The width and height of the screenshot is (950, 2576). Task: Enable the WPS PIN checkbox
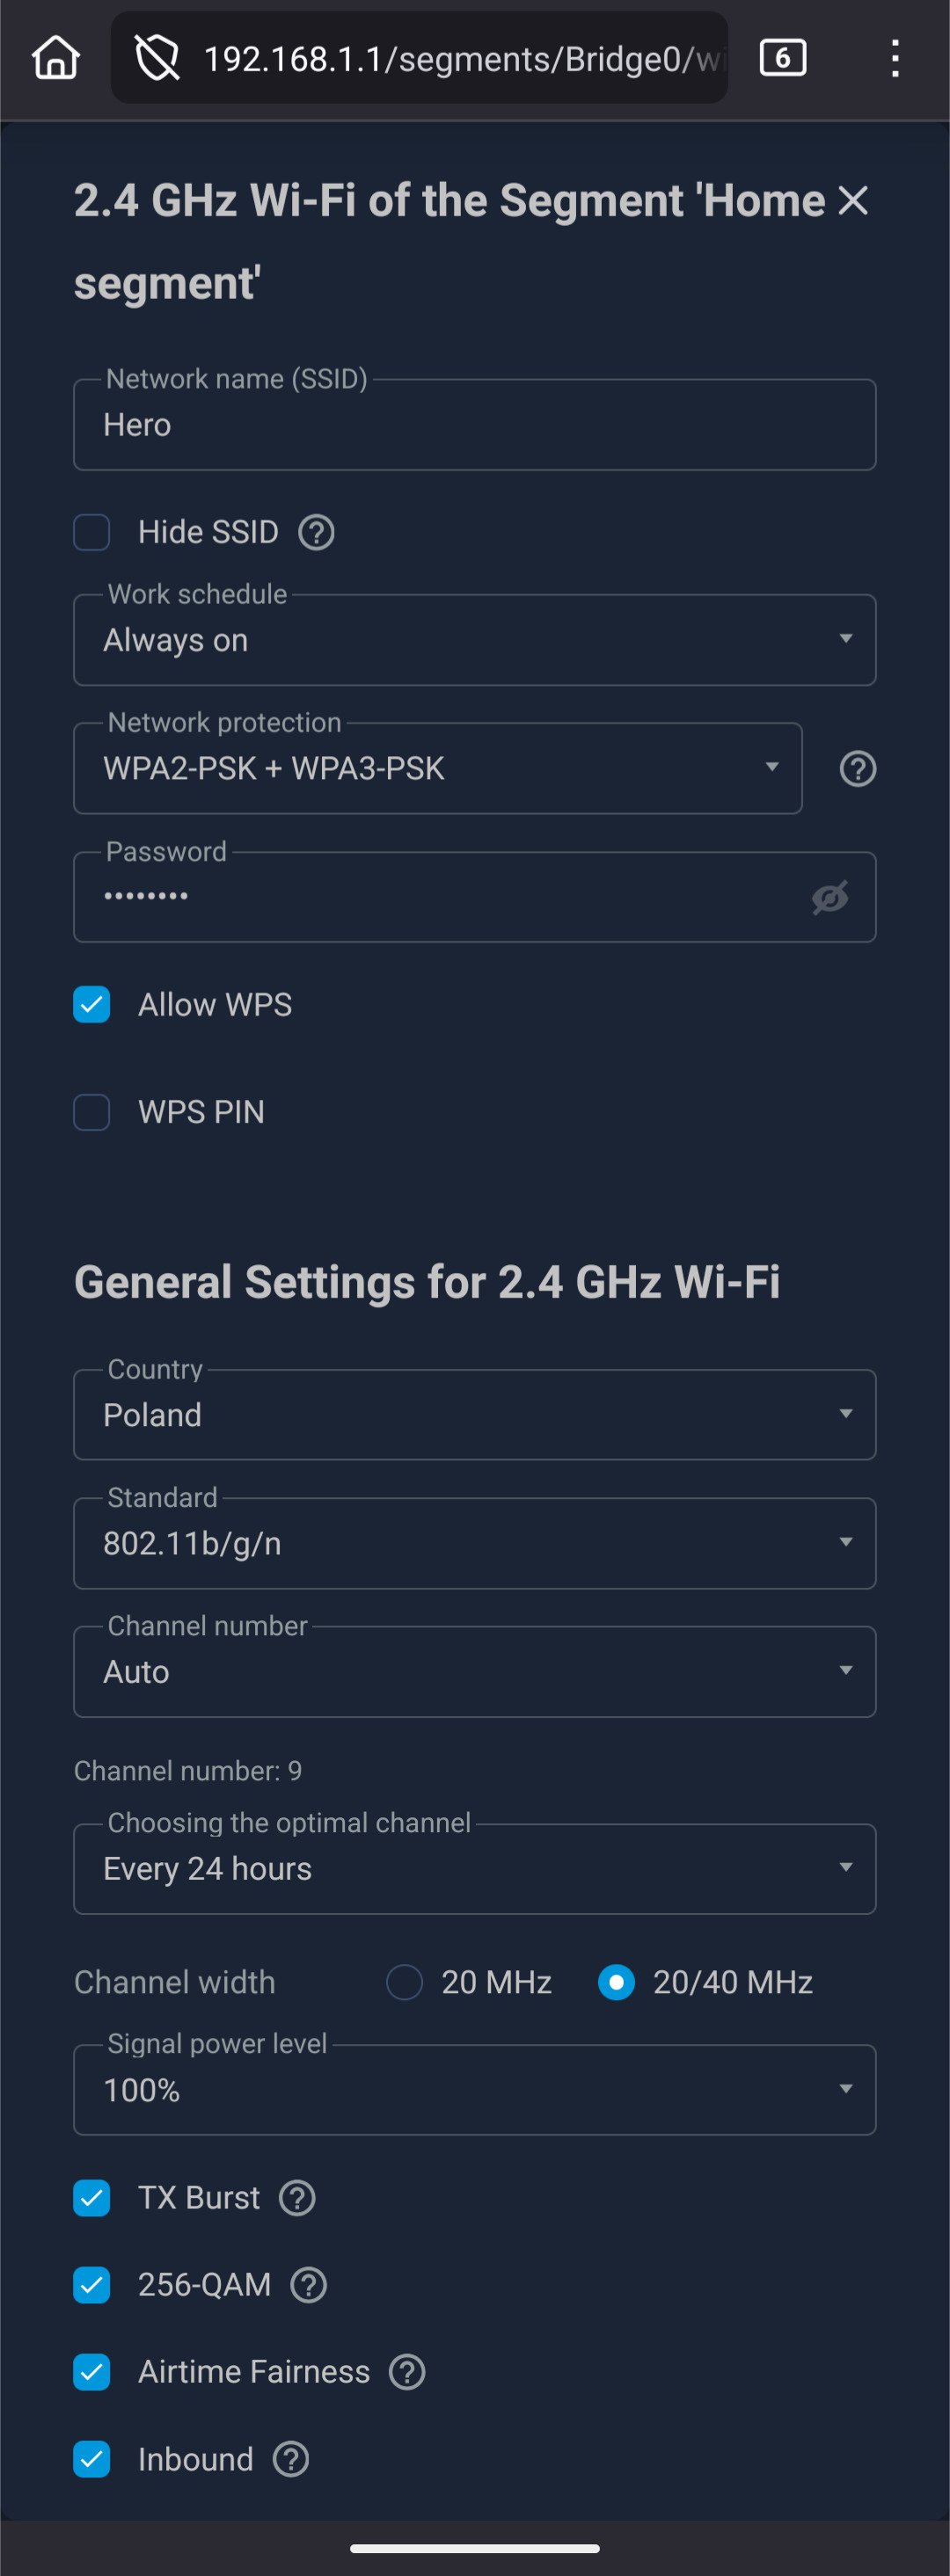coord(92,1112)
